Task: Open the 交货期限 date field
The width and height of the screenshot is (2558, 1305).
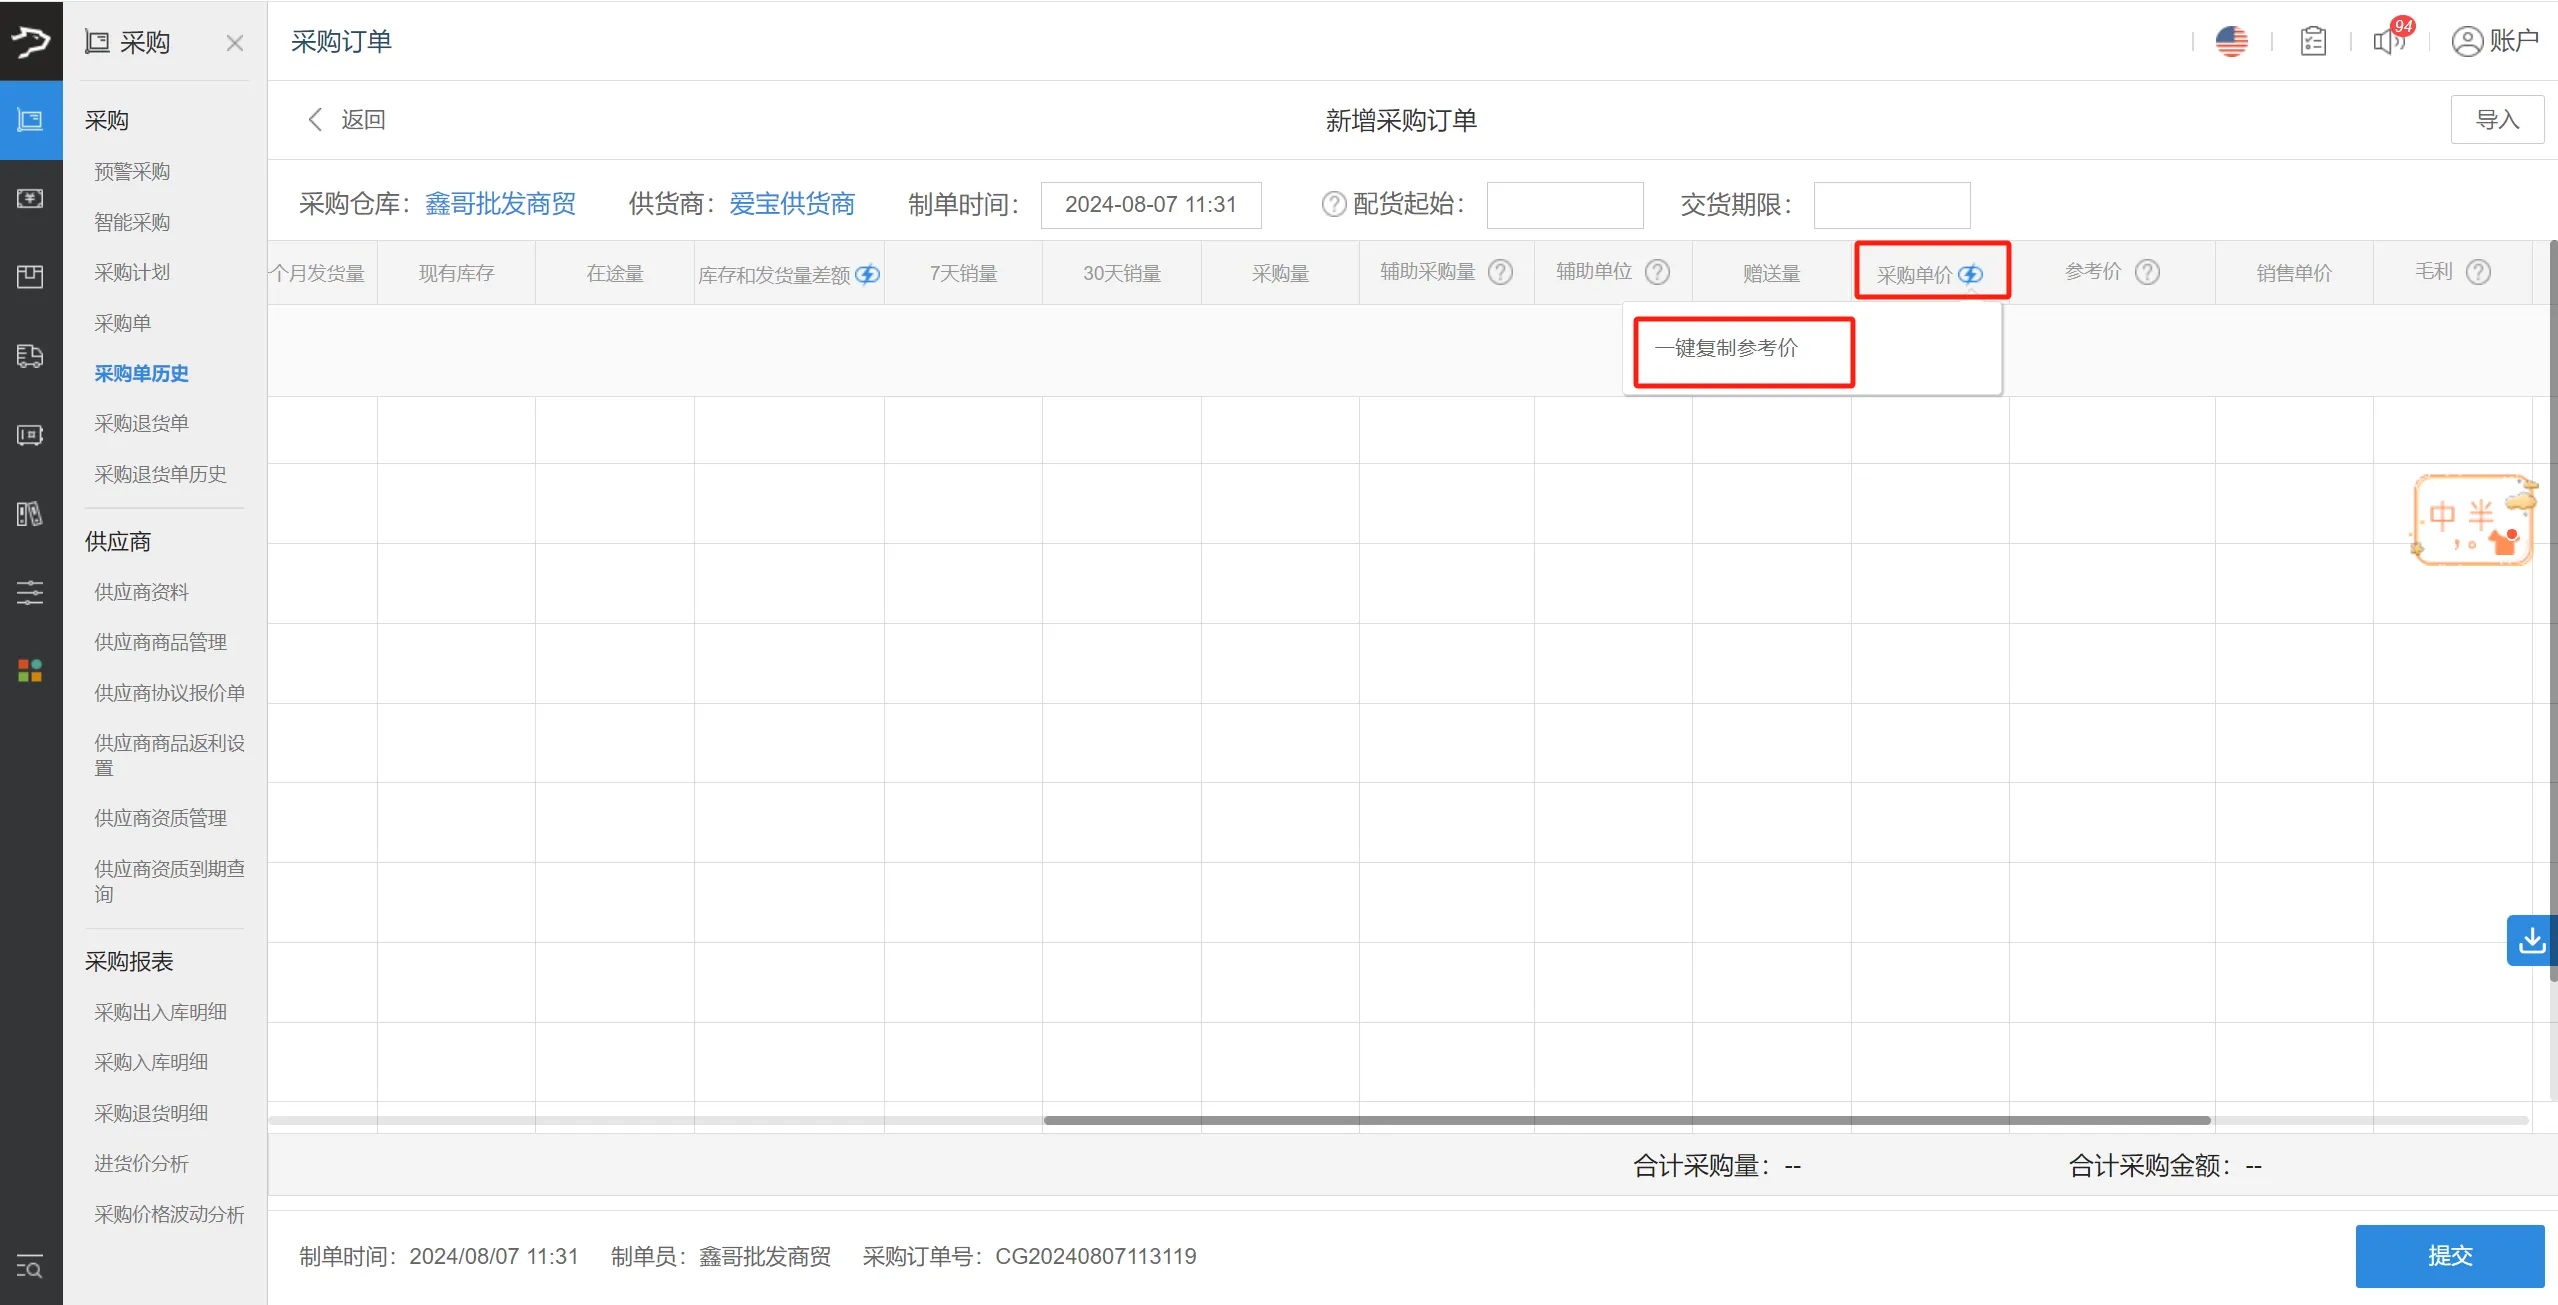Action: 1891,204
